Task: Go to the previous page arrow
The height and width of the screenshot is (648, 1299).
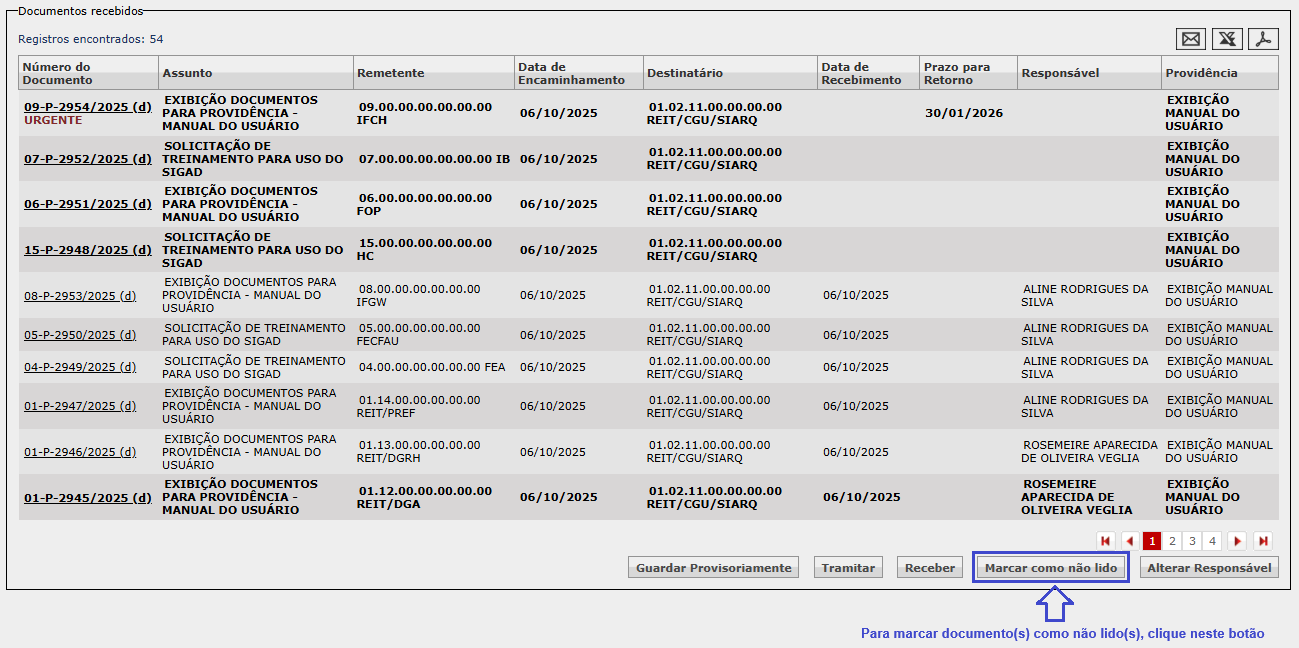Action: coord(1130,541)
